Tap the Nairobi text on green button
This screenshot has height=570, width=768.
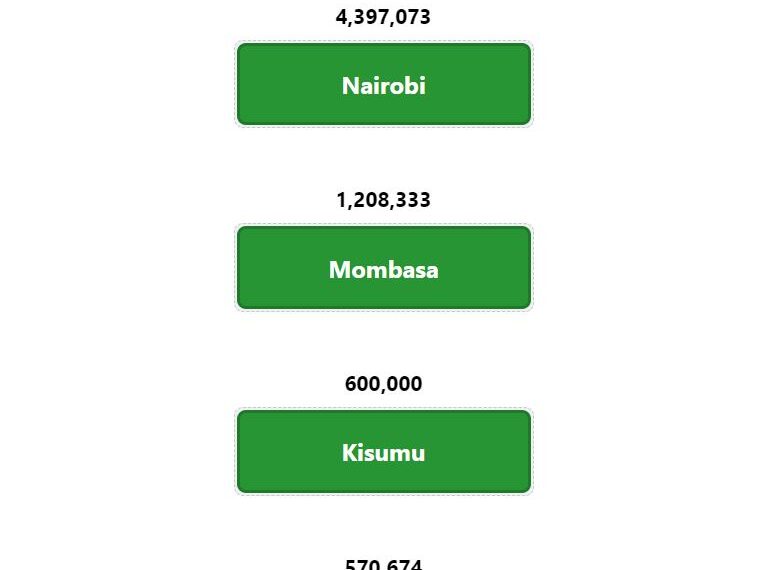384,86
